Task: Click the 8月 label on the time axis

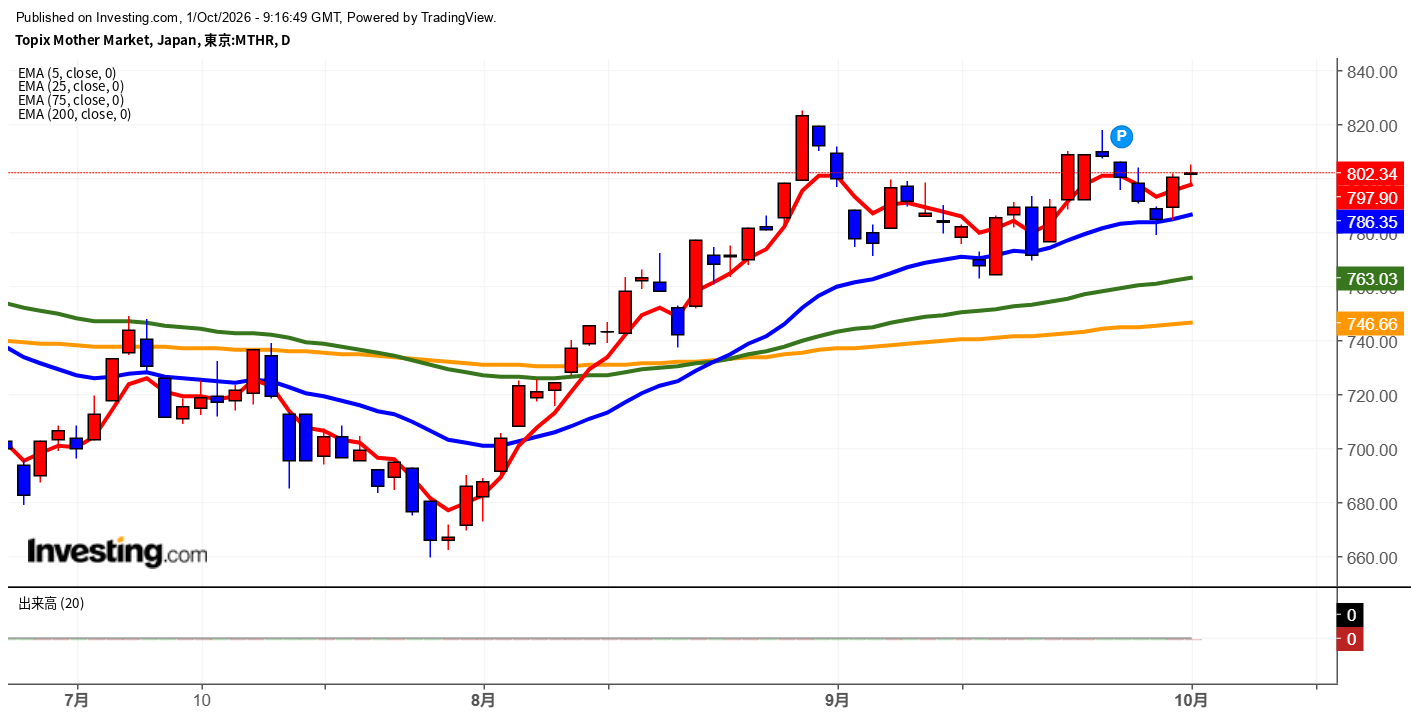Action: pyautogui.click(x=483, y=700)
